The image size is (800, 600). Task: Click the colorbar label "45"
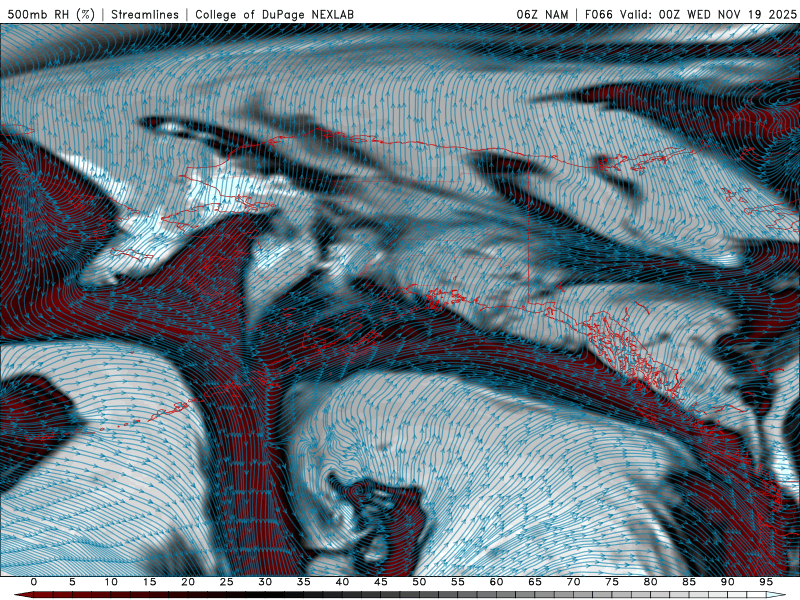(x=381, y=582)
